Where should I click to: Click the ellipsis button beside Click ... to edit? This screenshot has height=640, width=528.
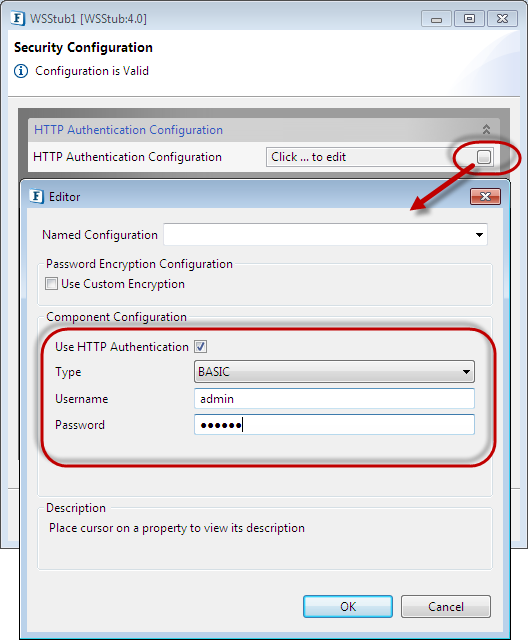[x=484, y=157]
